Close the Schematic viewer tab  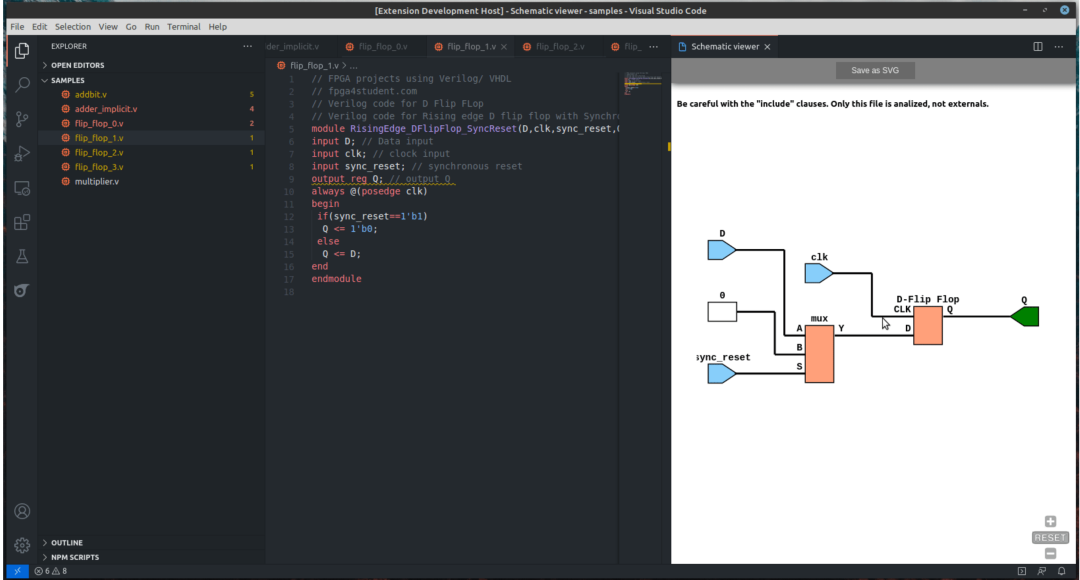click(770, 47)
